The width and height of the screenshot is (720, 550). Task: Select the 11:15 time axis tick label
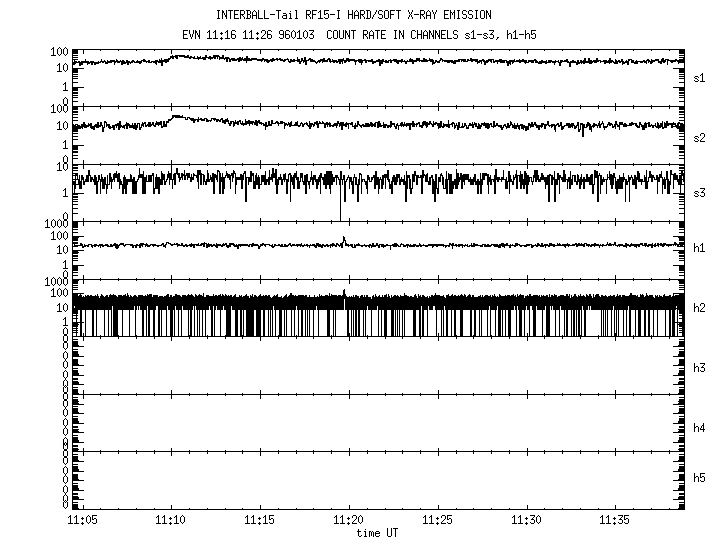[260, 521]
